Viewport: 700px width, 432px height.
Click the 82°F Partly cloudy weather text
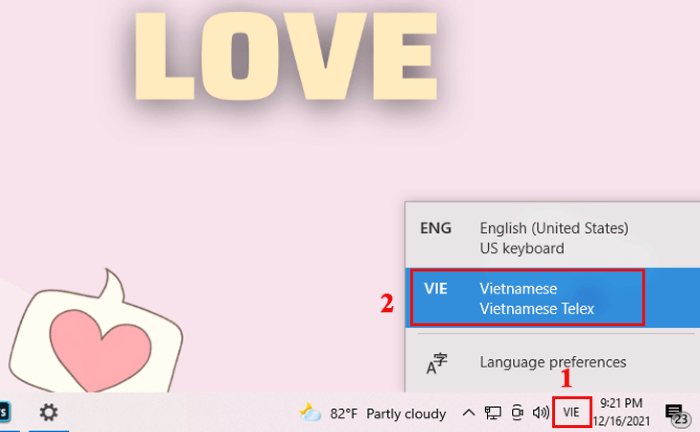click(387, 412)
